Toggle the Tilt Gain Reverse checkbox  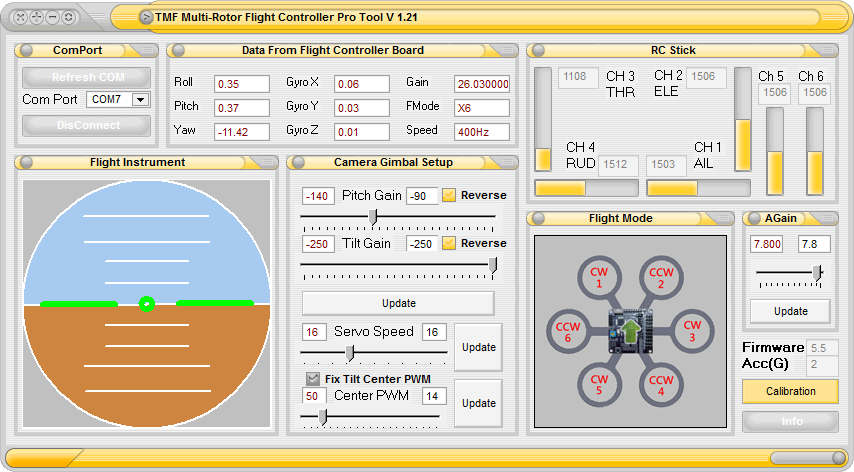(449, 243)
